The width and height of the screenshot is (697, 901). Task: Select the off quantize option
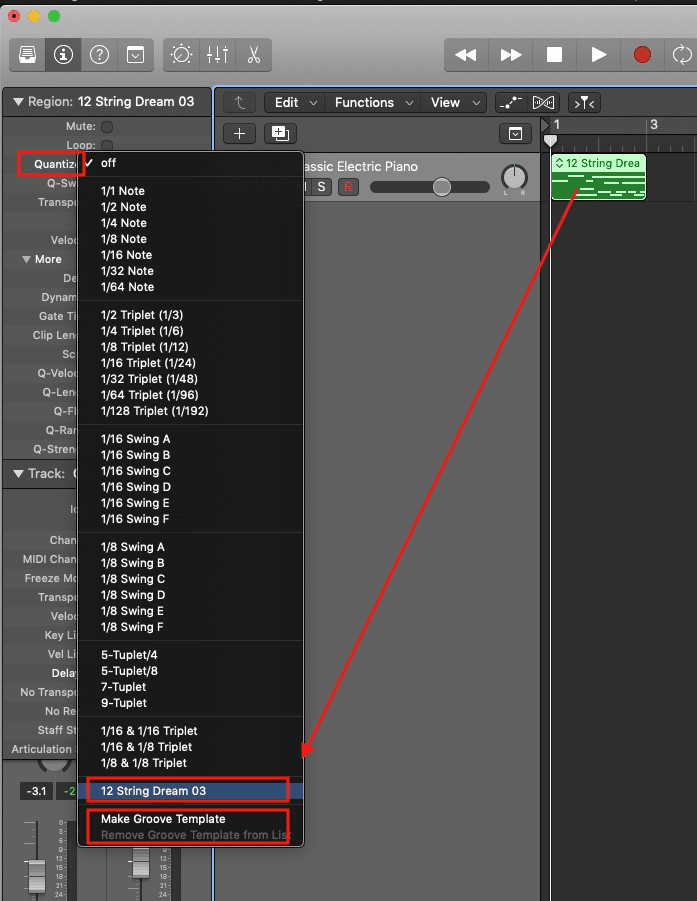[x=190, y=163]
